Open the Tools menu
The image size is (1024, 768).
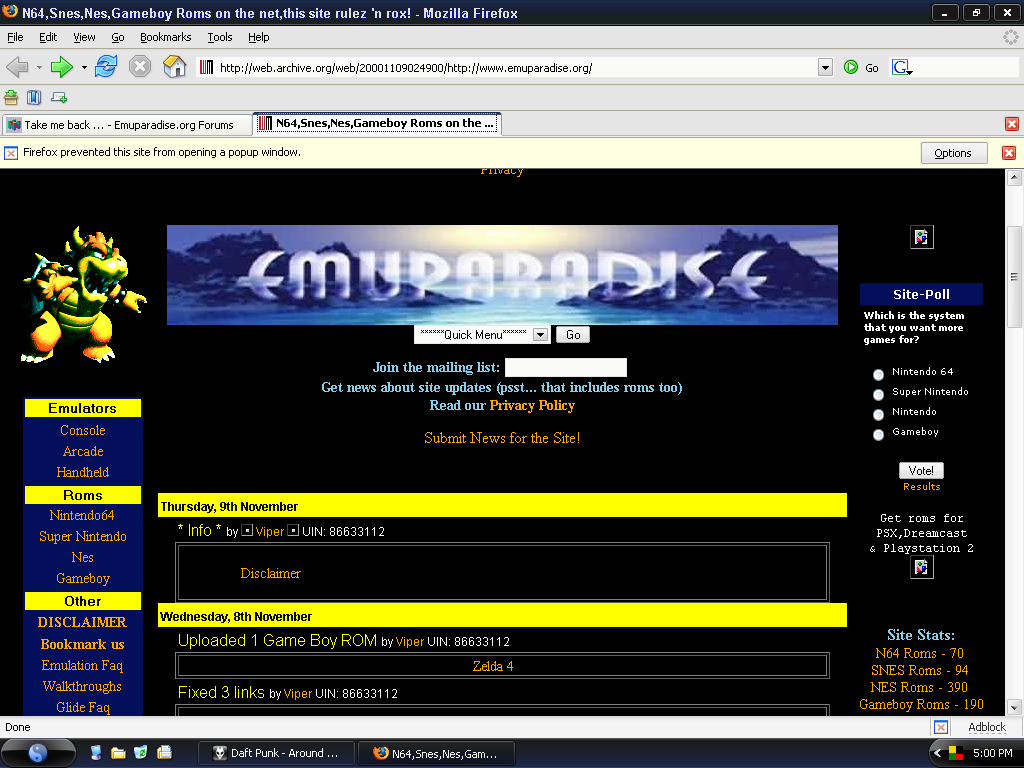tap(220, 37)
